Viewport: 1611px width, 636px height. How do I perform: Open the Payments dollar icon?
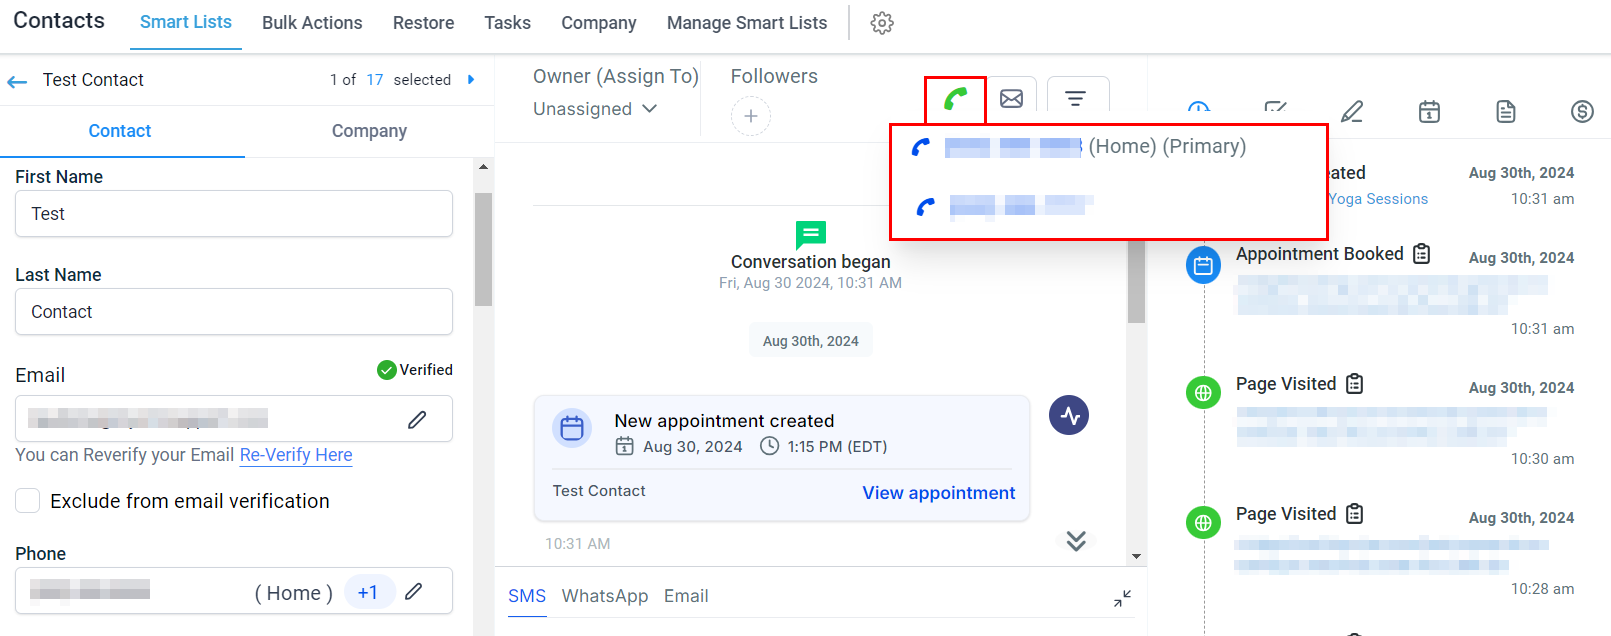coord(1582,111)
